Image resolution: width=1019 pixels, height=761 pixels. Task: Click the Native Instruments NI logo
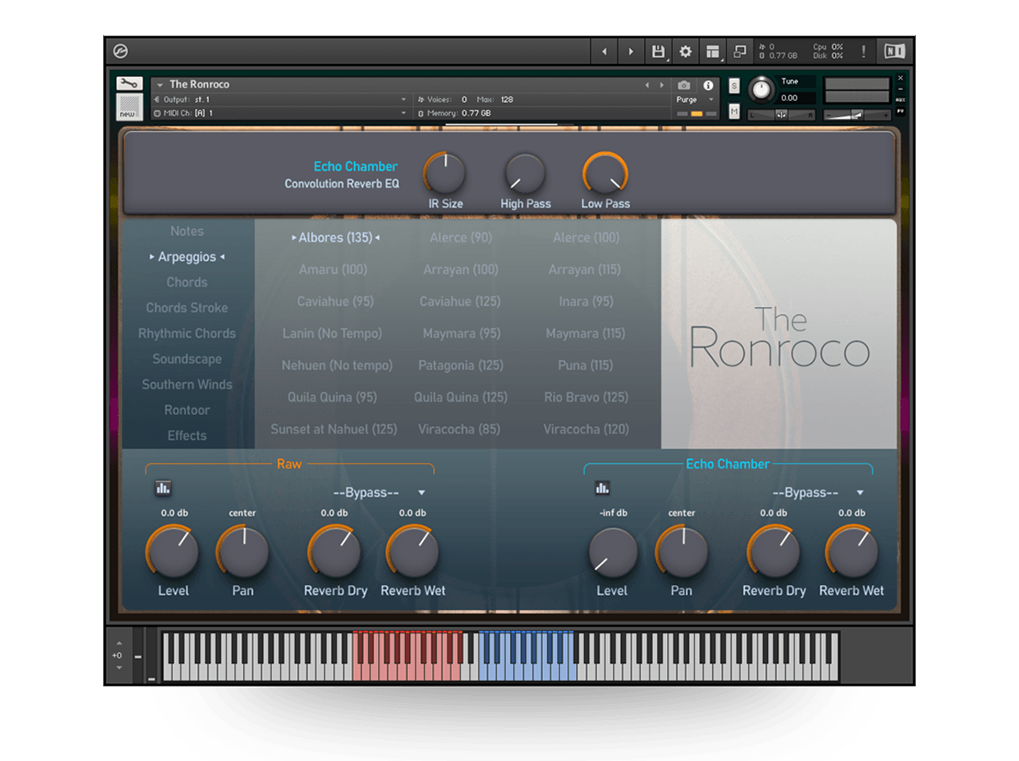[894, 51]
